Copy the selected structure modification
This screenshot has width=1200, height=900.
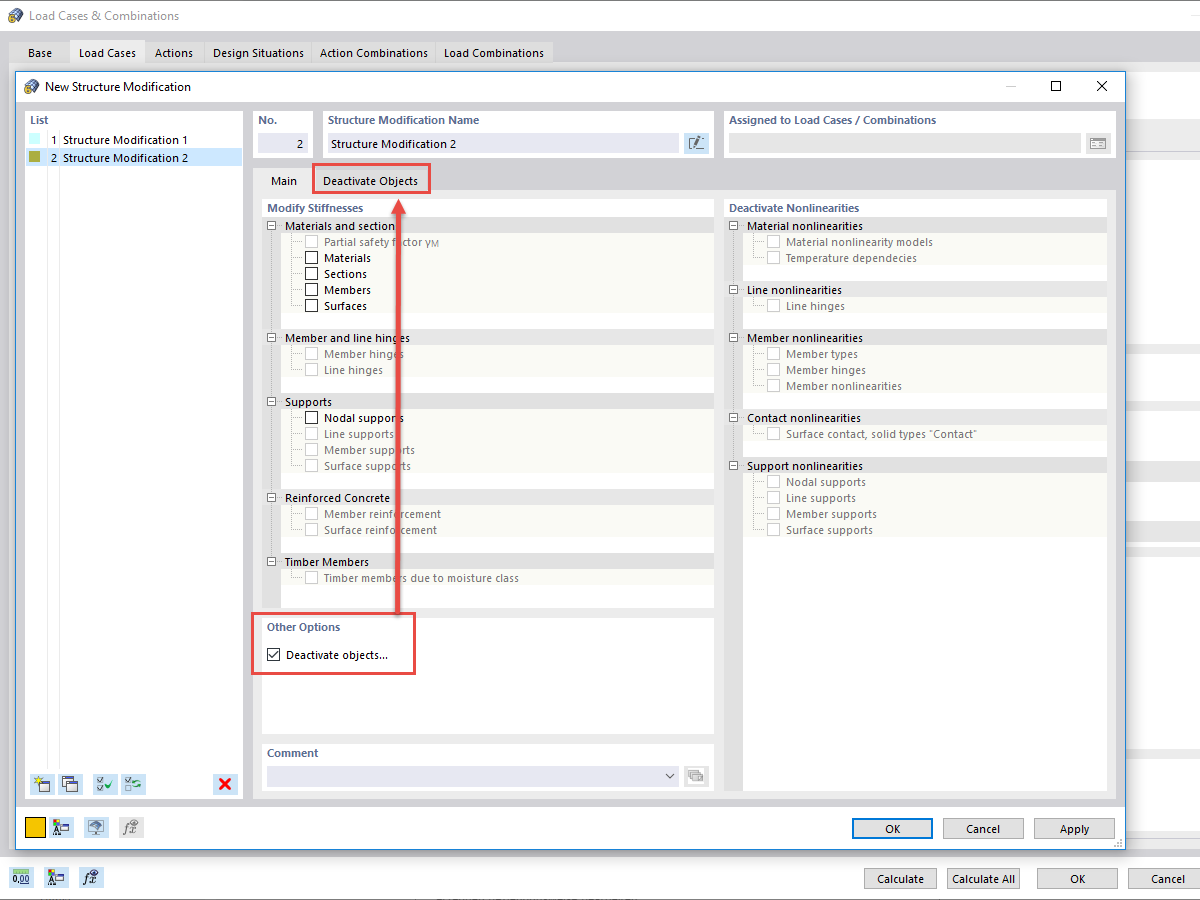(x=70, y=784)
